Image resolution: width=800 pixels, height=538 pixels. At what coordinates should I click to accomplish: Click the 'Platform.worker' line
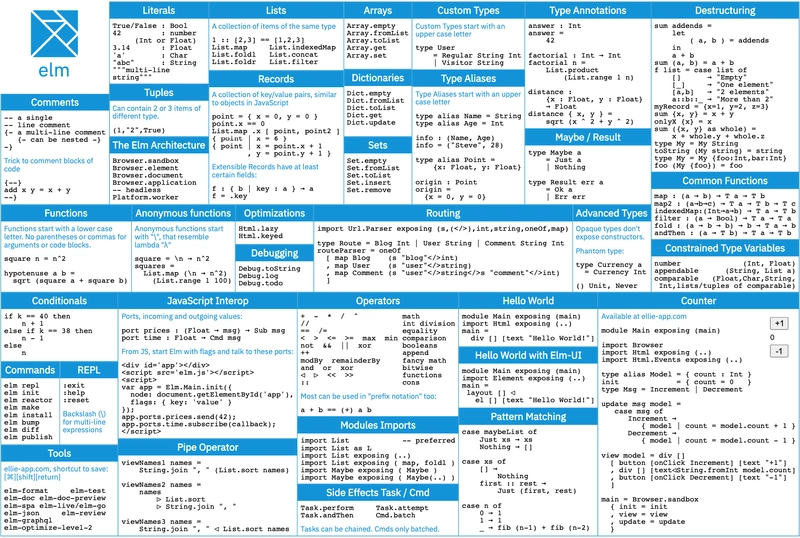point(145,198)
